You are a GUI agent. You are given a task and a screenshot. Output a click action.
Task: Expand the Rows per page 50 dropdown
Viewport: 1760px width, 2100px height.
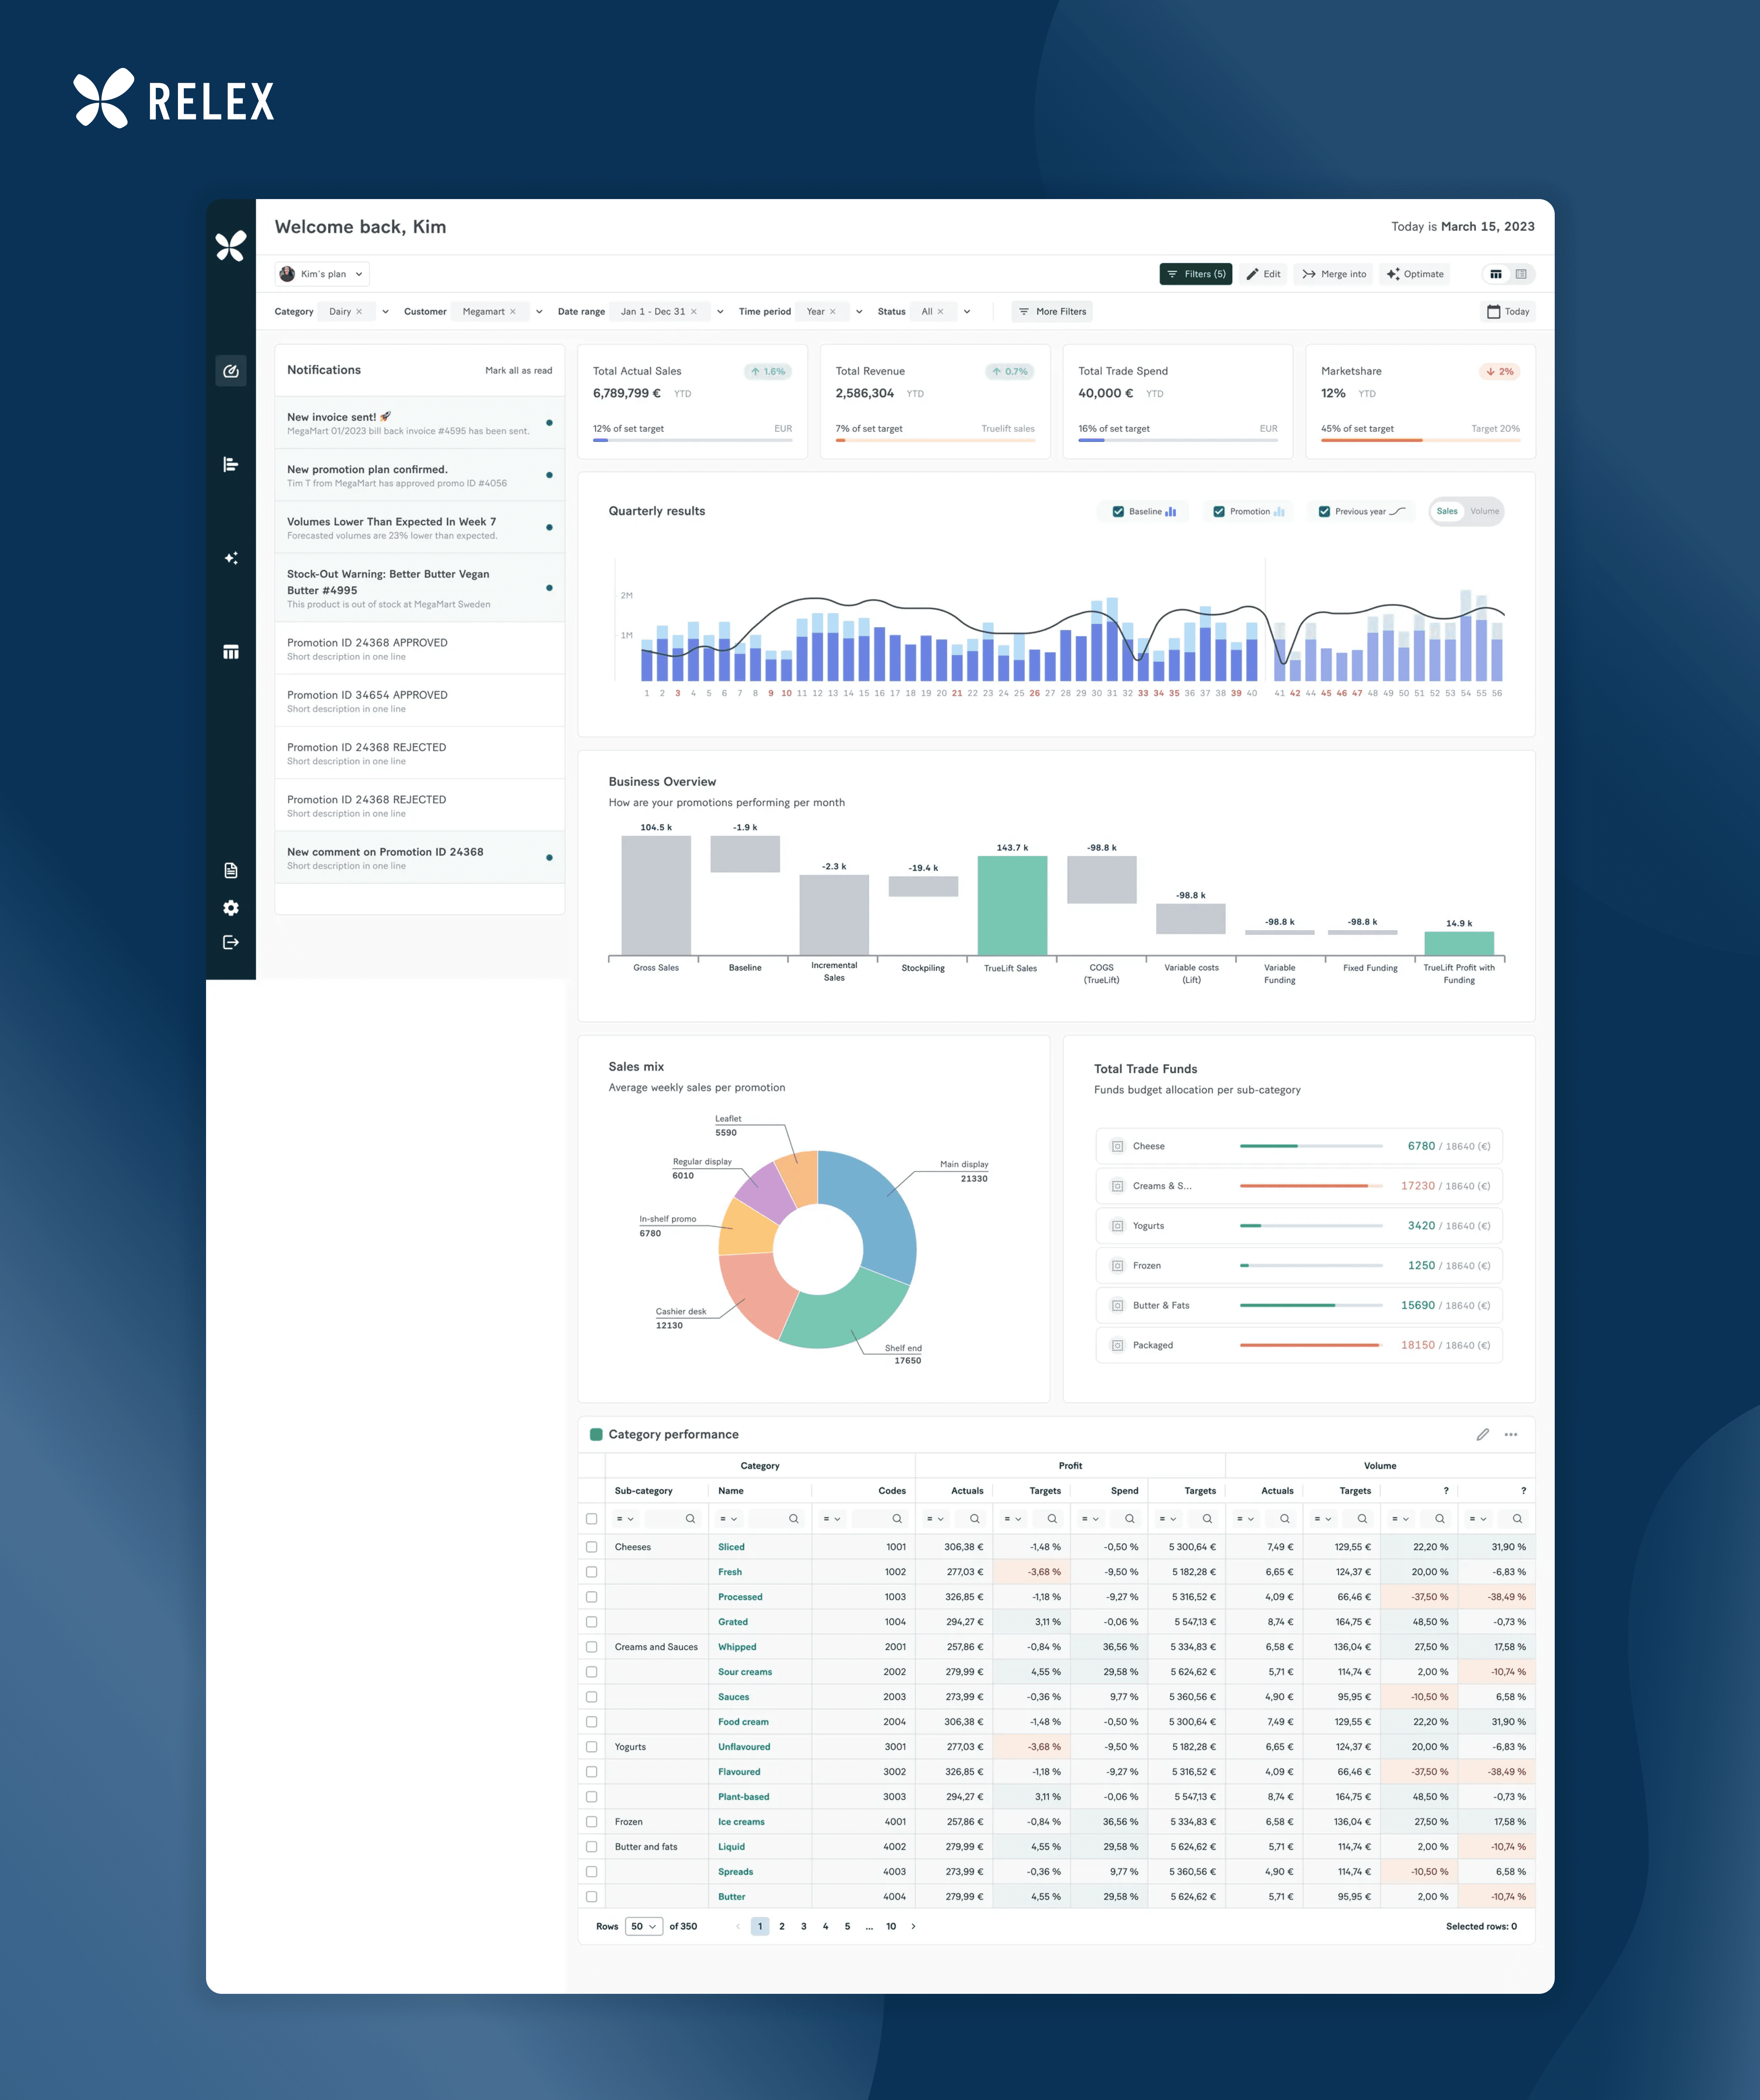tap(643, 1926)
